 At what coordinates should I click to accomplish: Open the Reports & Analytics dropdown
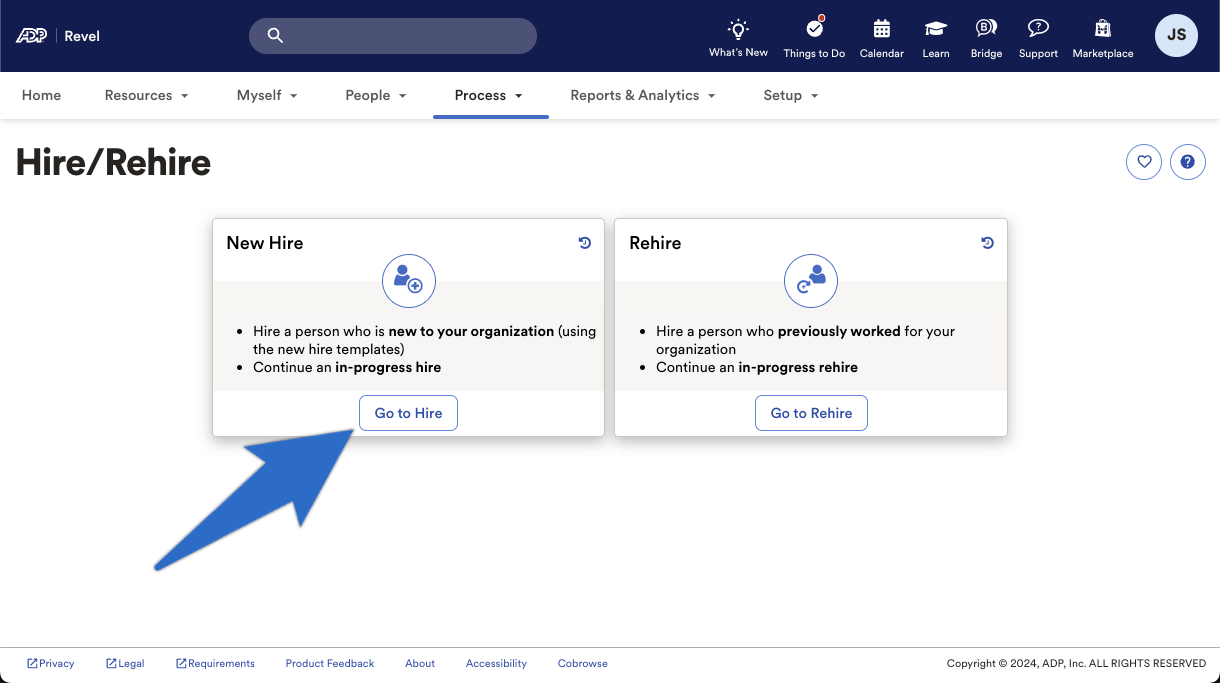643,95
